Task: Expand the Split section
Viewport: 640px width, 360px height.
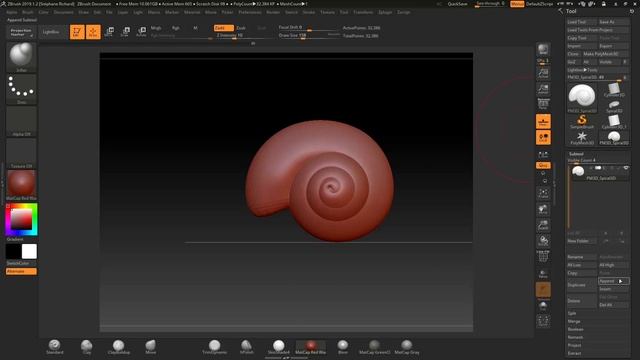Action: (572, 313)
